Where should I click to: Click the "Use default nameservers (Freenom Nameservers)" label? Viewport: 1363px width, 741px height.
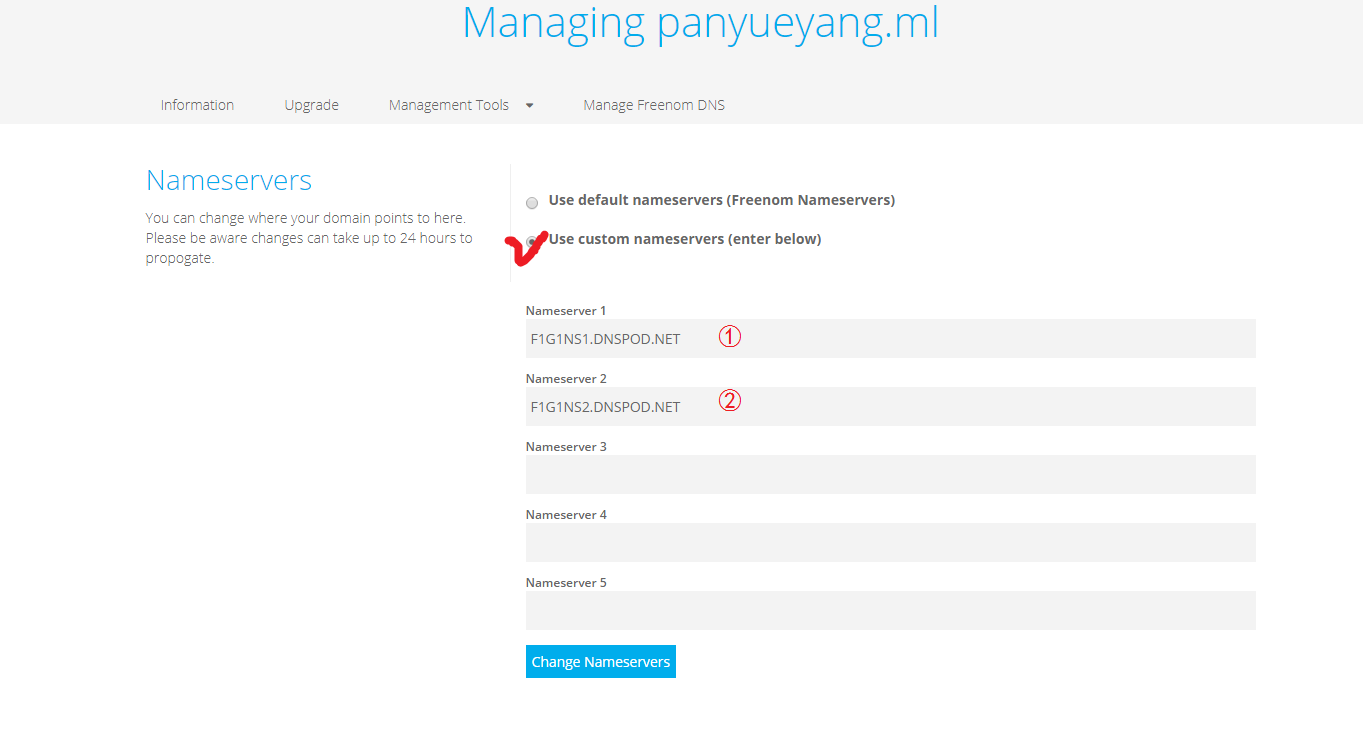(721, 200)
